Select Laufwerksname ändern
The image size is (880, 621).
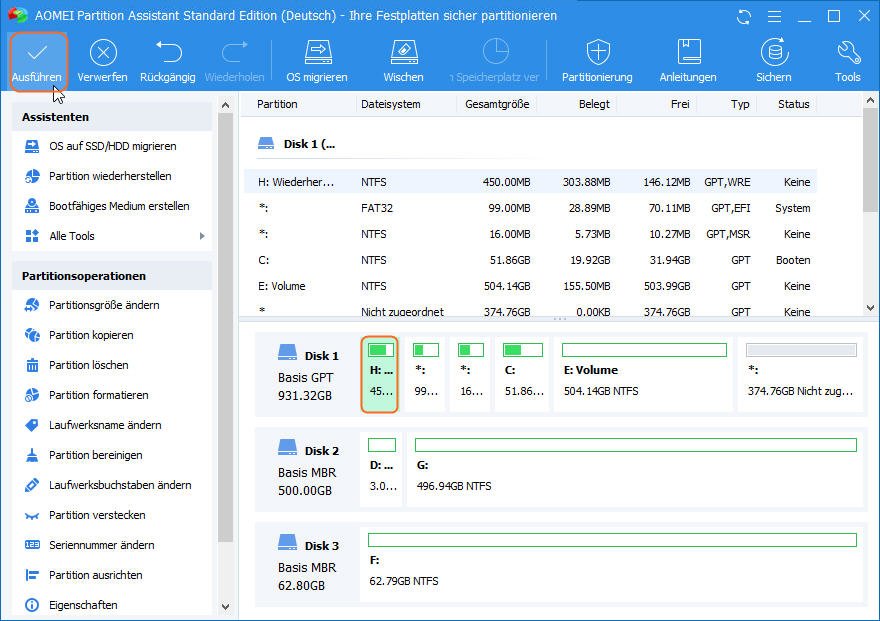coord(112,425)
